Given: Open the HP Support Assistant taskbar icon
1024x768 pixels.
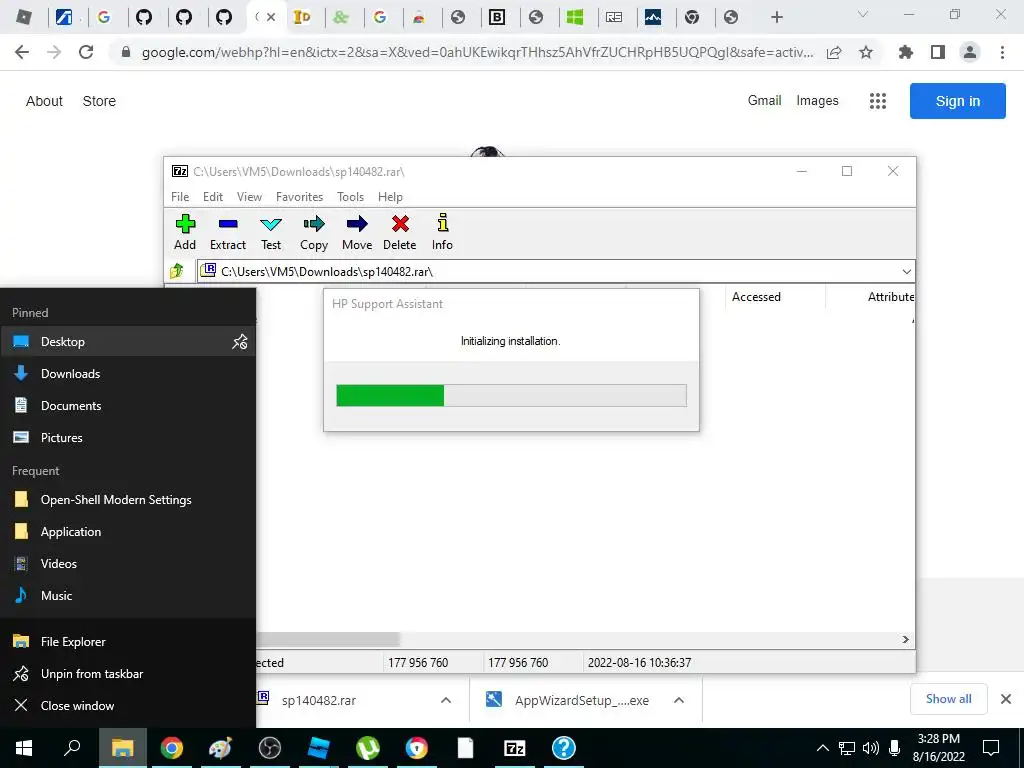Looking at the screenshot, I should point(564,748).
